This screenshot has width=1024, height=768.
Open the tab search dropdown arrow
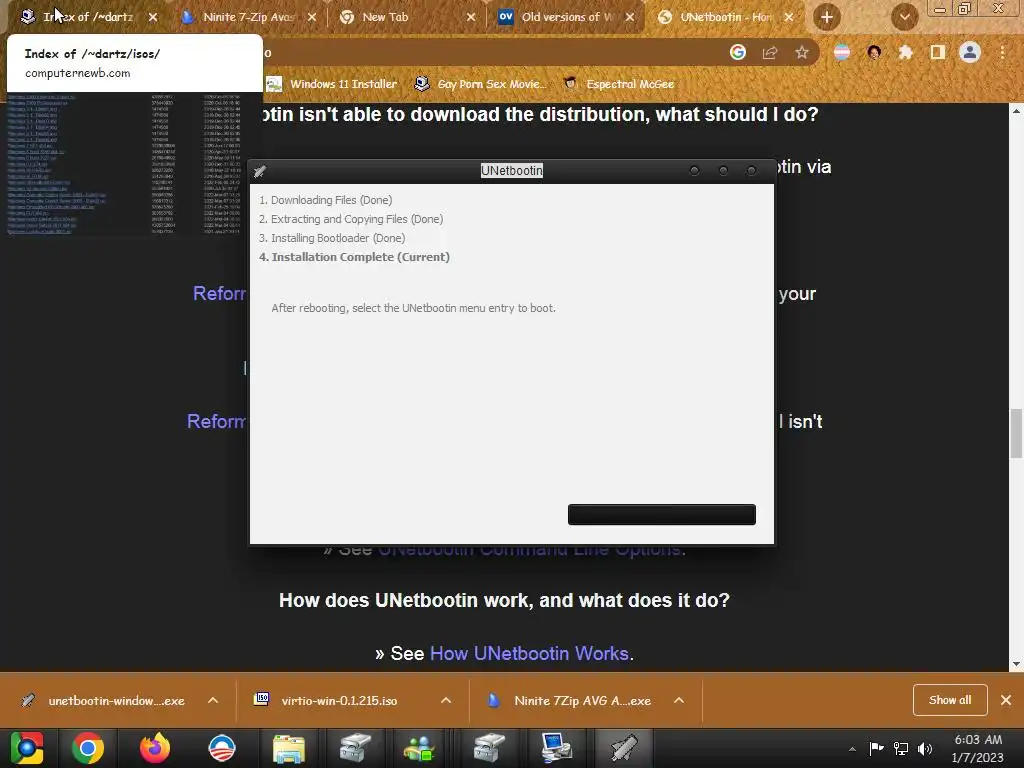pos(904,17)
